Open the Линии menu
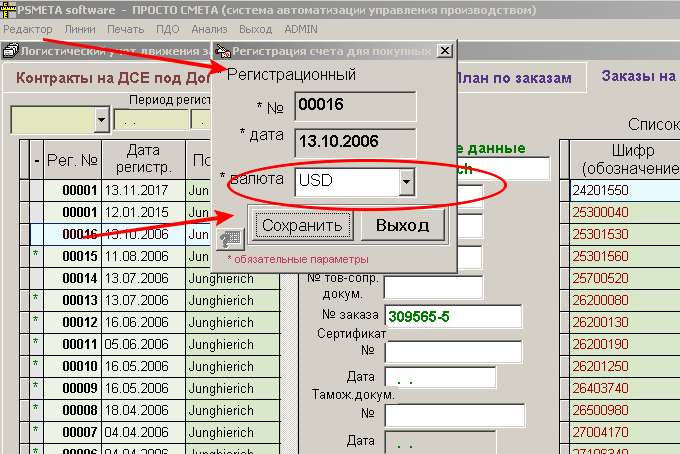The width and height of the screenshot is (680, 454). [x=79, y=29]
